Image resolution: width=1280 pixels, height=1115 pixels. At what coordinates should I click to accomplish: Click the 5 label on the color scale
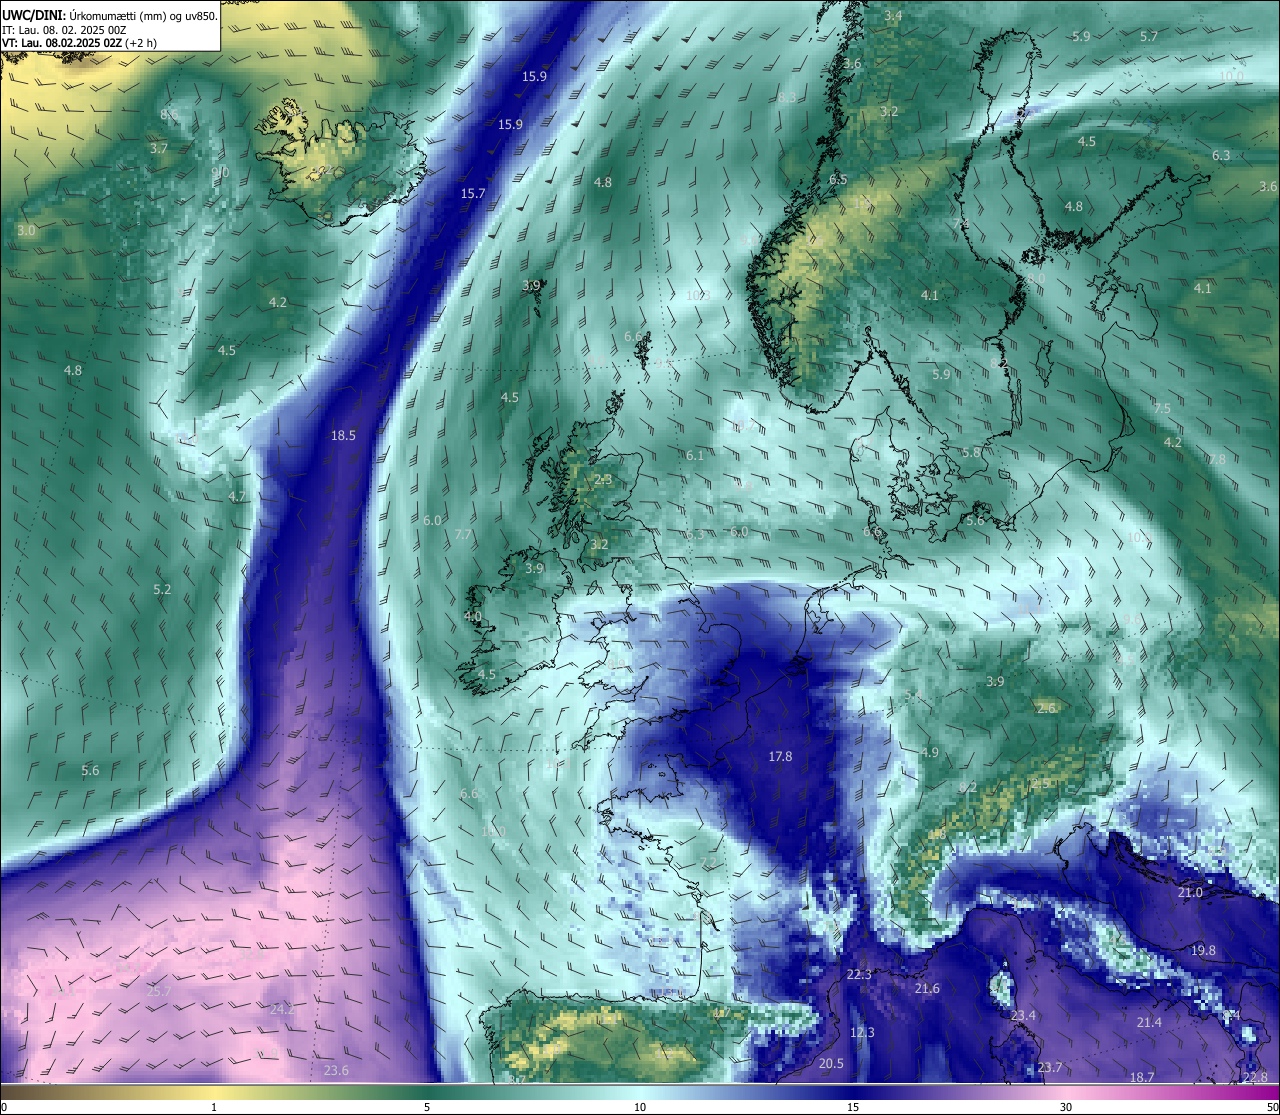[427, 1106]
